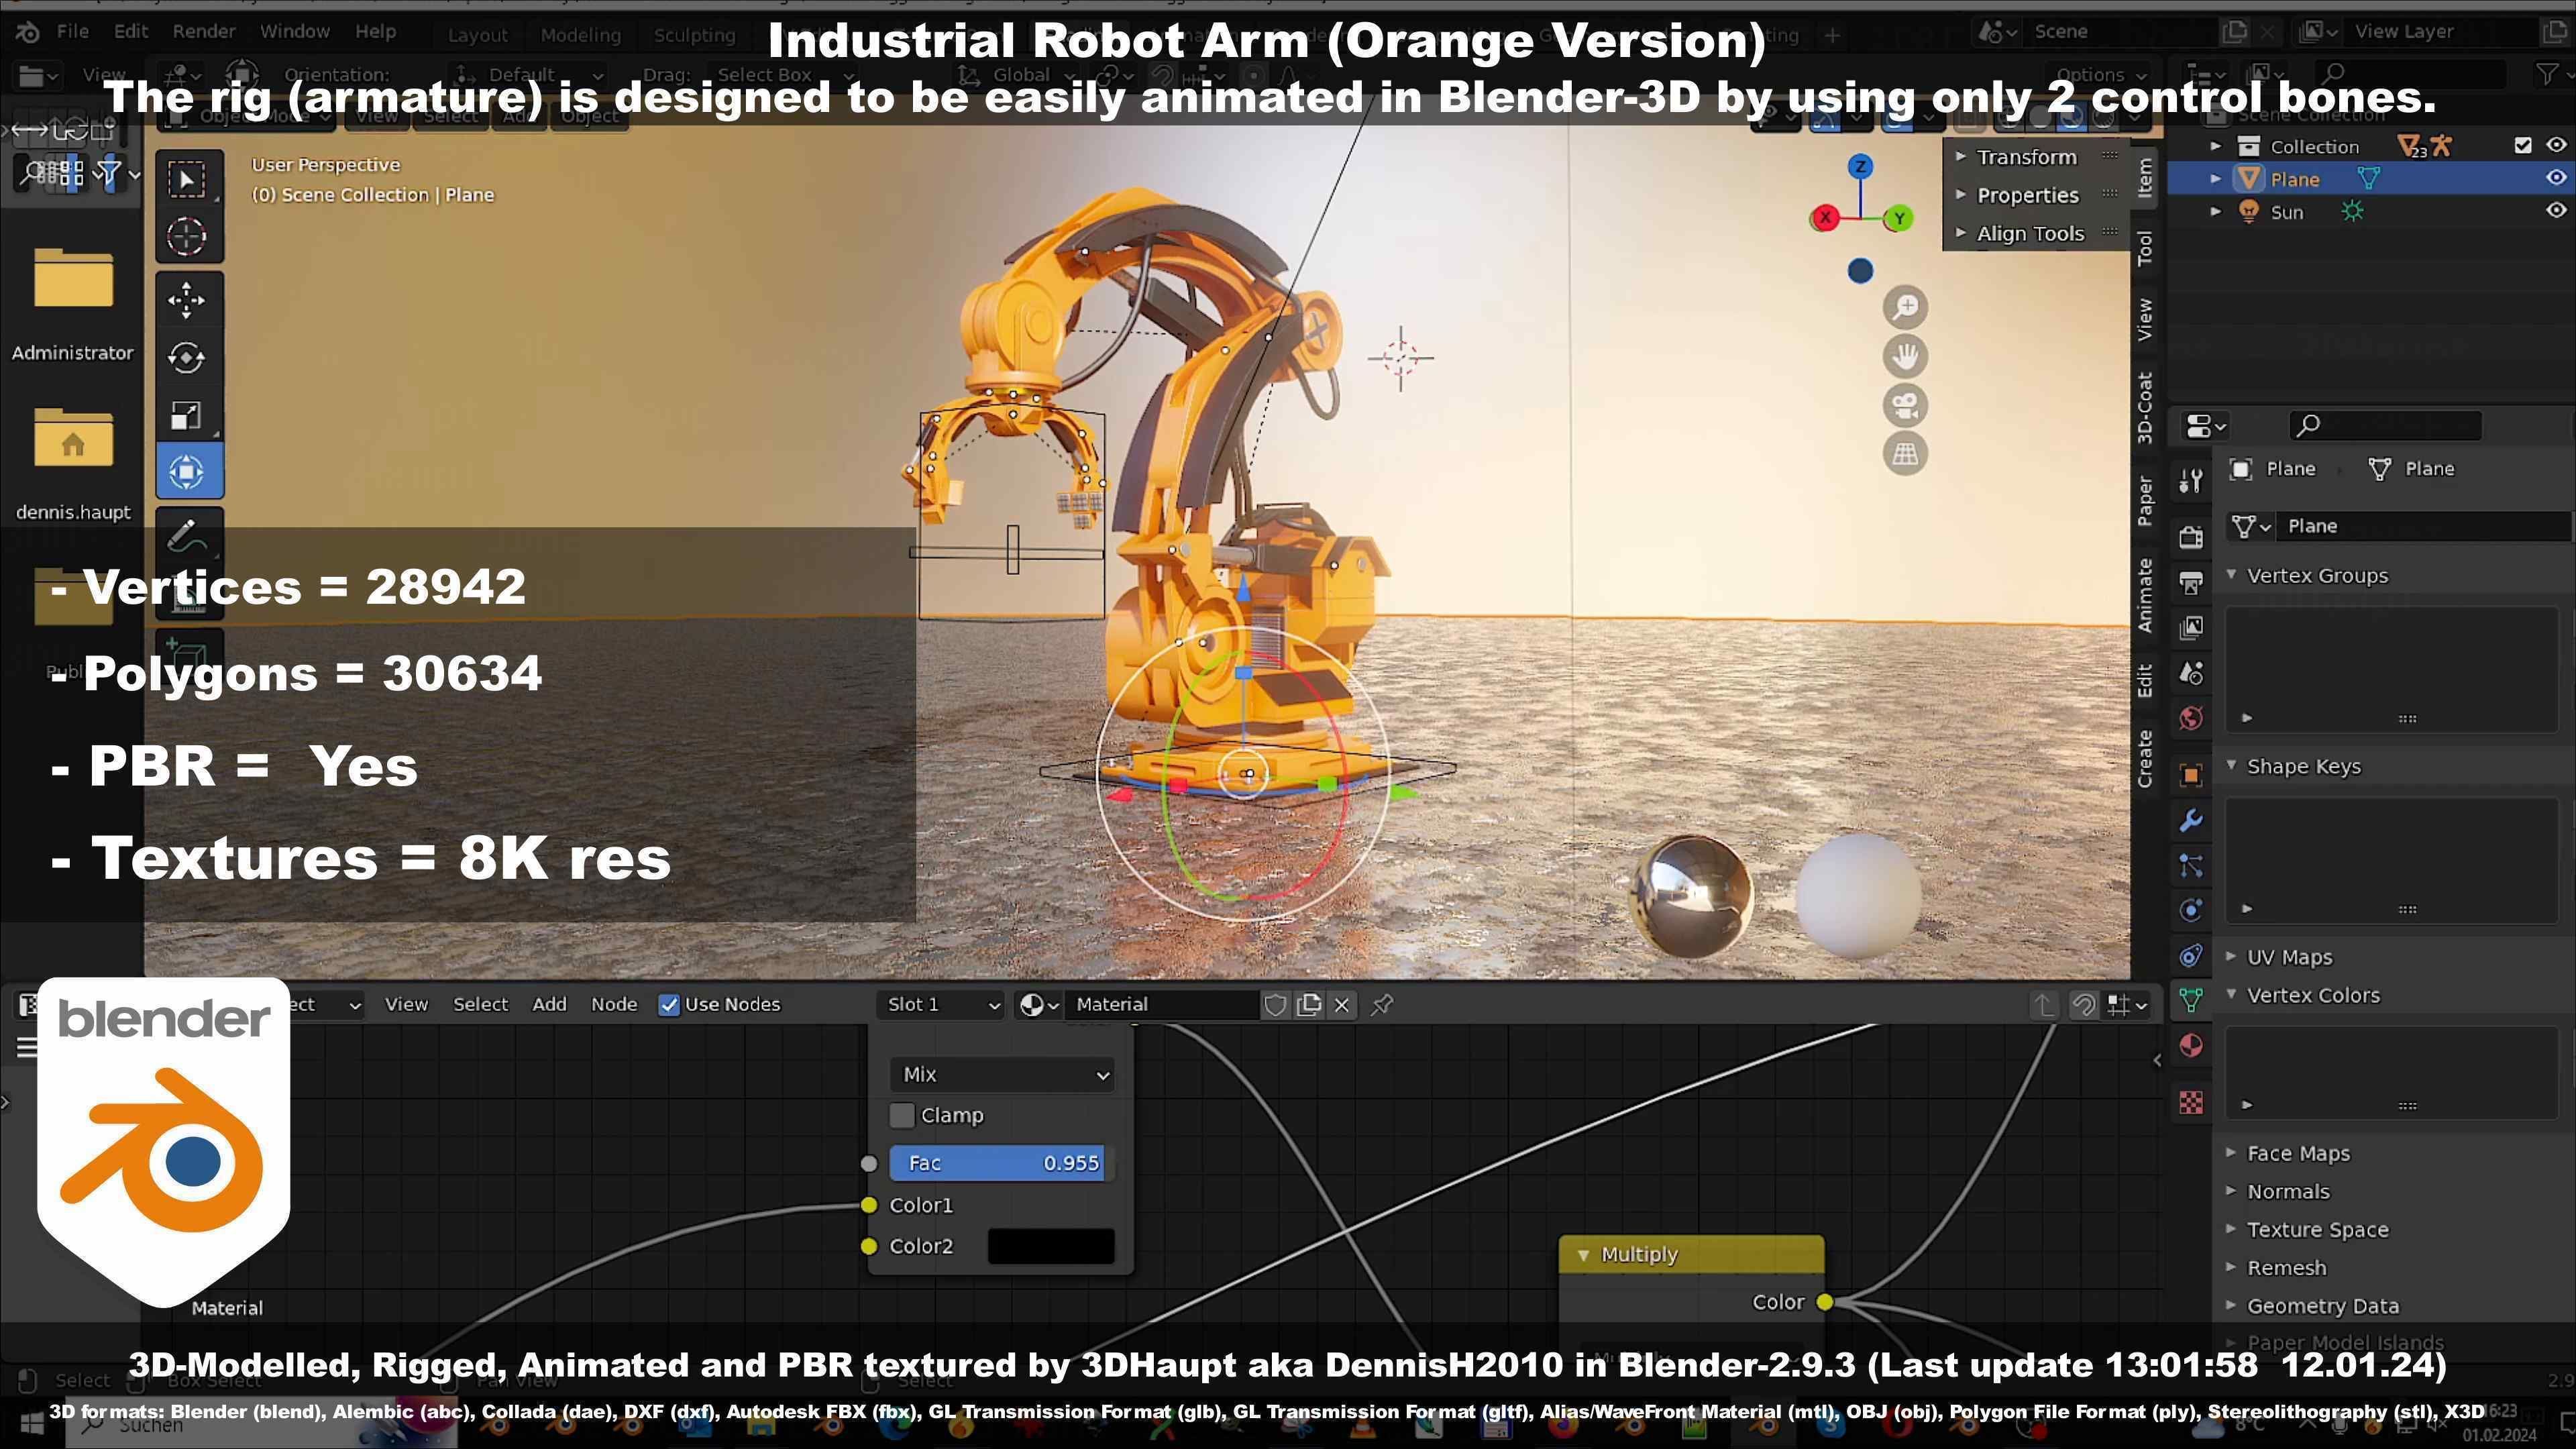2576x1449 pixels.
Task: Hide Collection using its eye icon
Action: pyautogui.click(x=2556, y=146)
